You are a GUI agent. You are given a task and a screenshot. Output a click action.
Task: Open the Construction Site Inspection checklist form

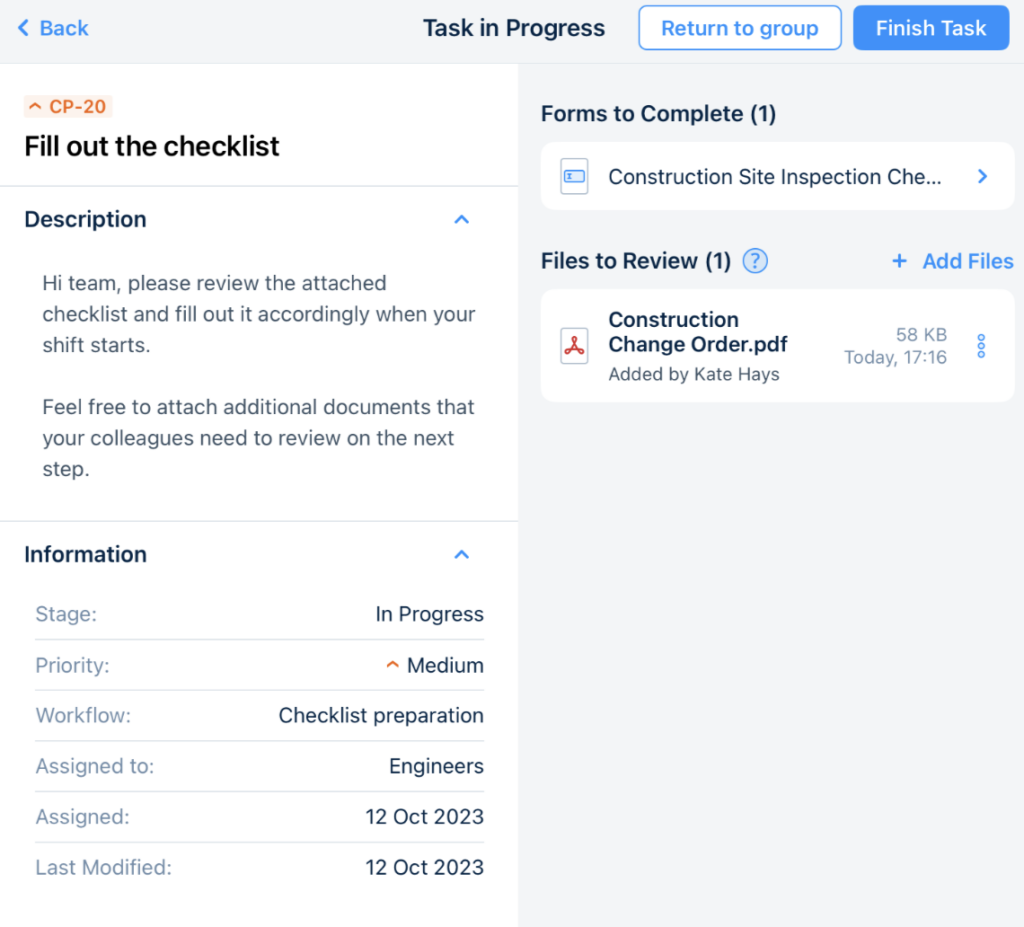click(x=774, y=177)
